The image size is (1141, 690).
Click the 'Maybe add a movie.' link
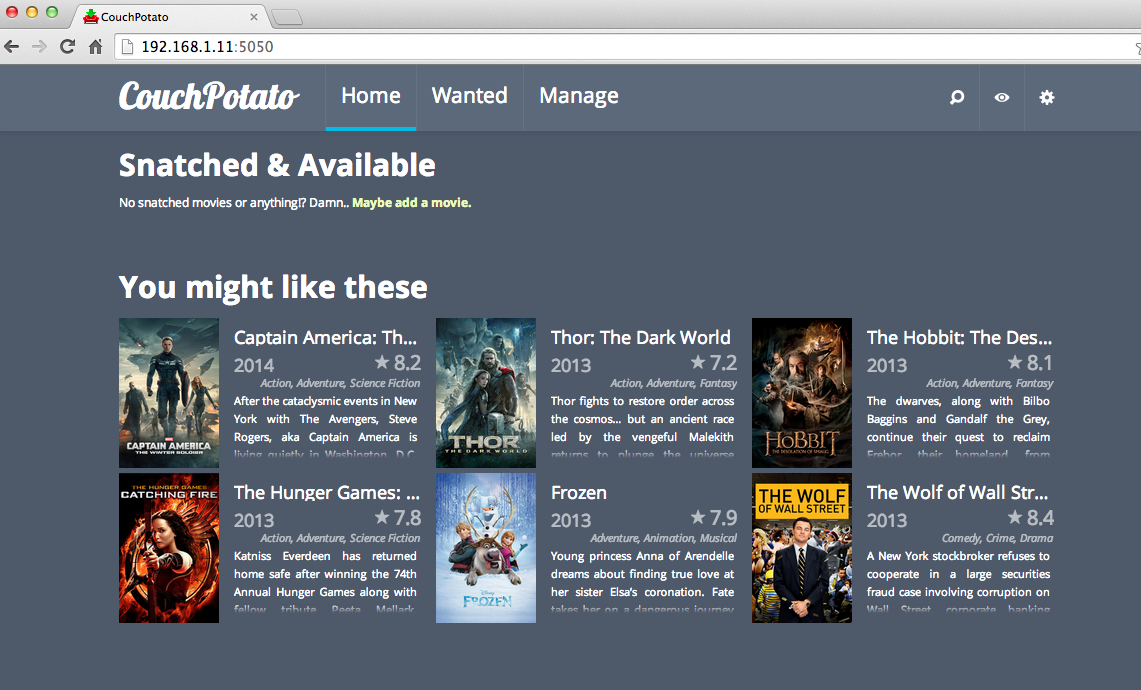pos(412,202)
